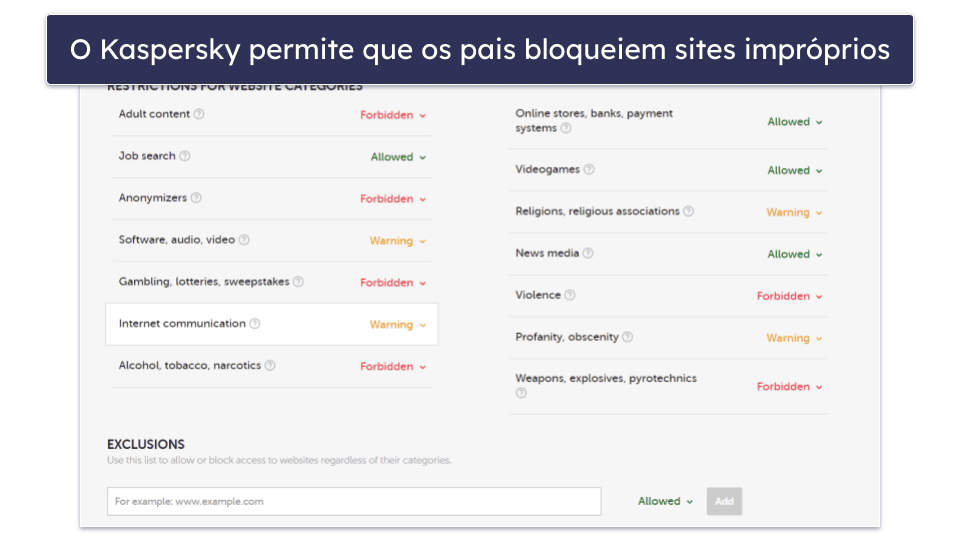Change Alcohol, tobacco, narcotics restriction

tap(392, 367)
